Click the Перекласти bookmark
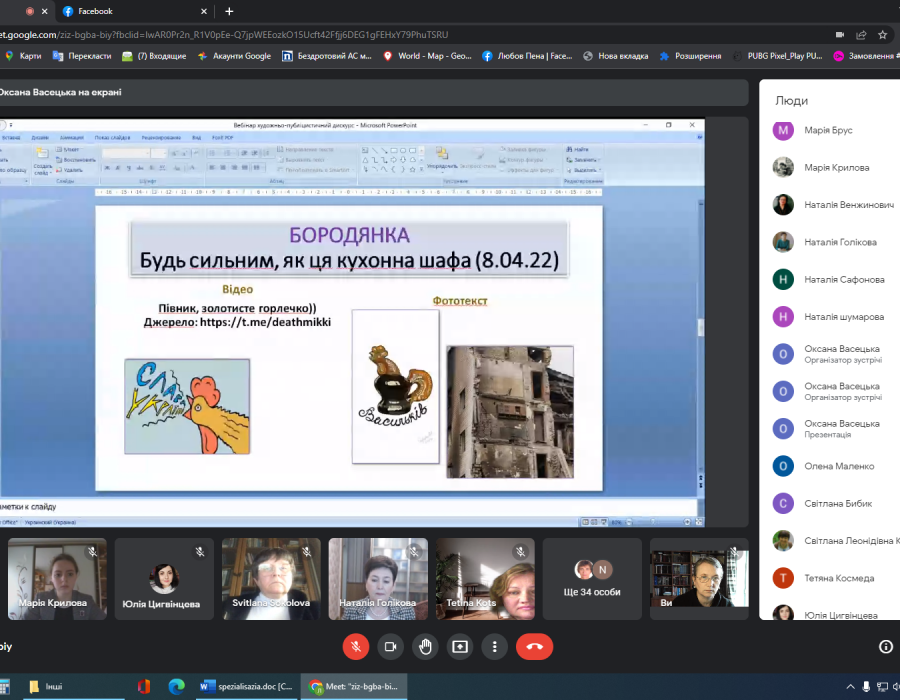Viewport: 900px width, 700px height. click(82, 56)
